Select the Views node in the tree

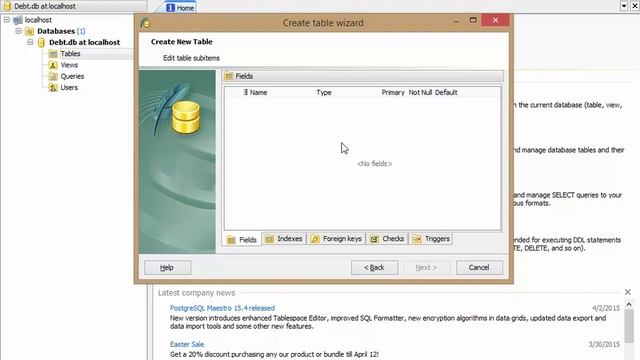coord(69,65)
